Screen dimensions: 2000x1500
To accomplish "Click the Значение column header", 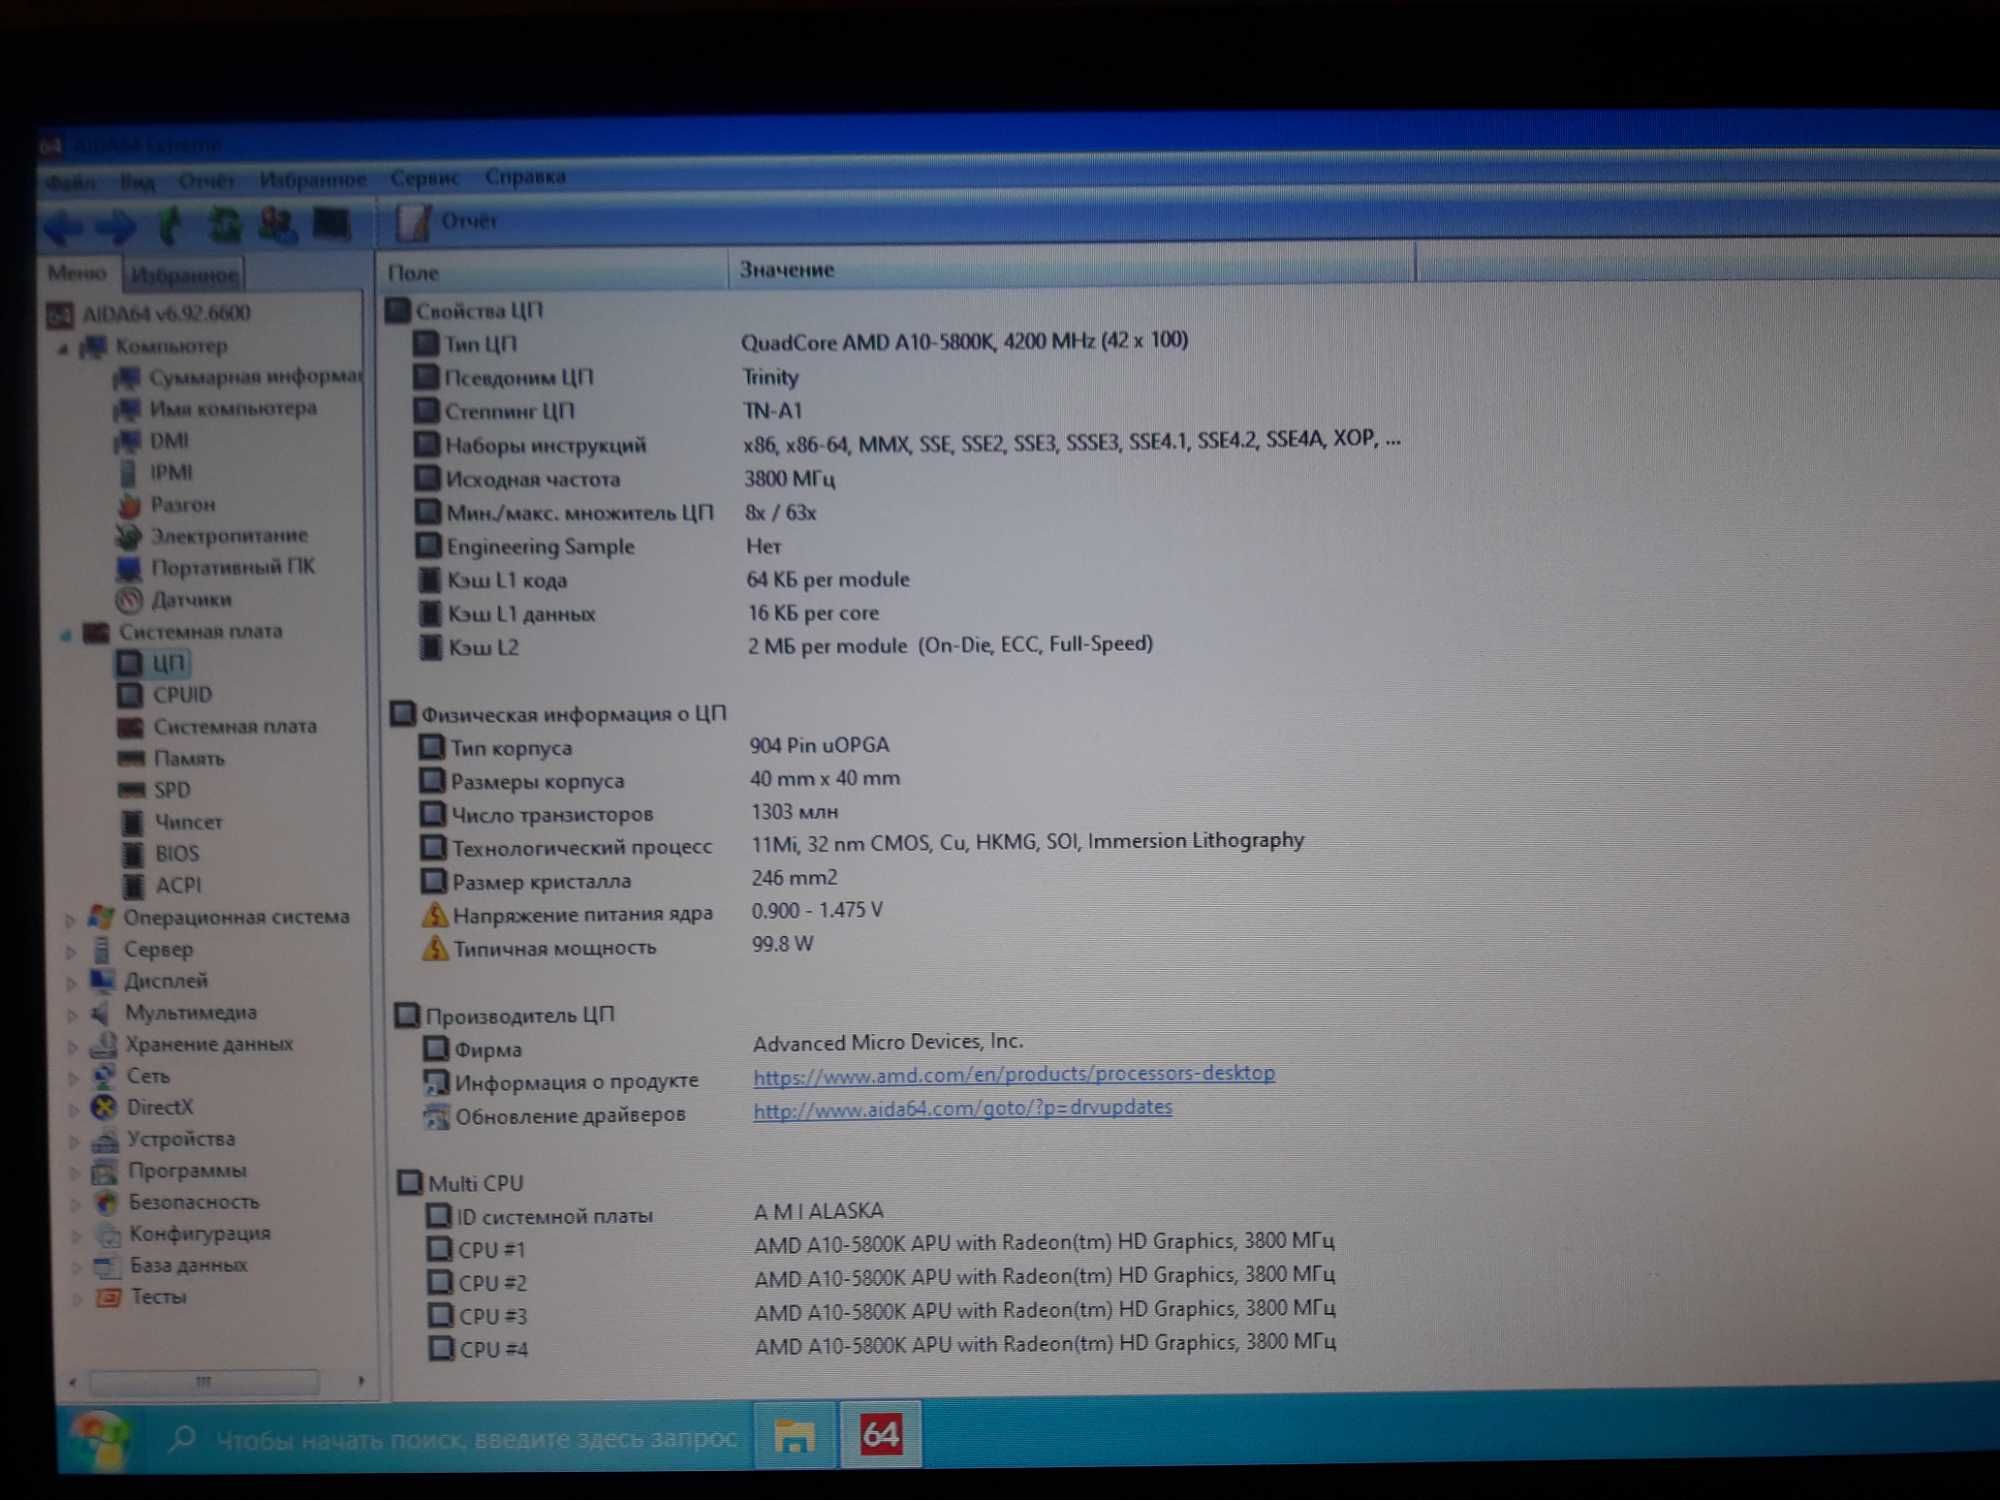I will tap(1072, 269).
